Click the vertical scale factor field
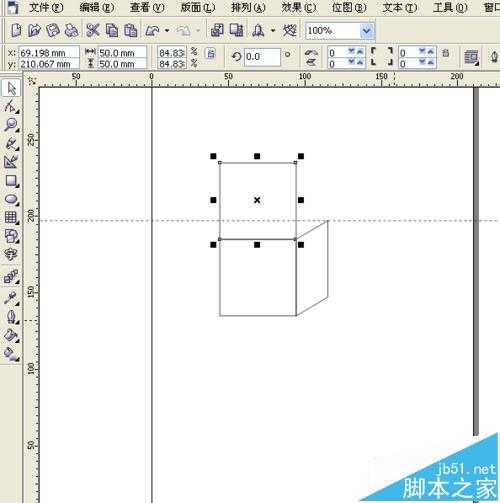This screenshot has height=503, width=500. (x=172, y=63)
